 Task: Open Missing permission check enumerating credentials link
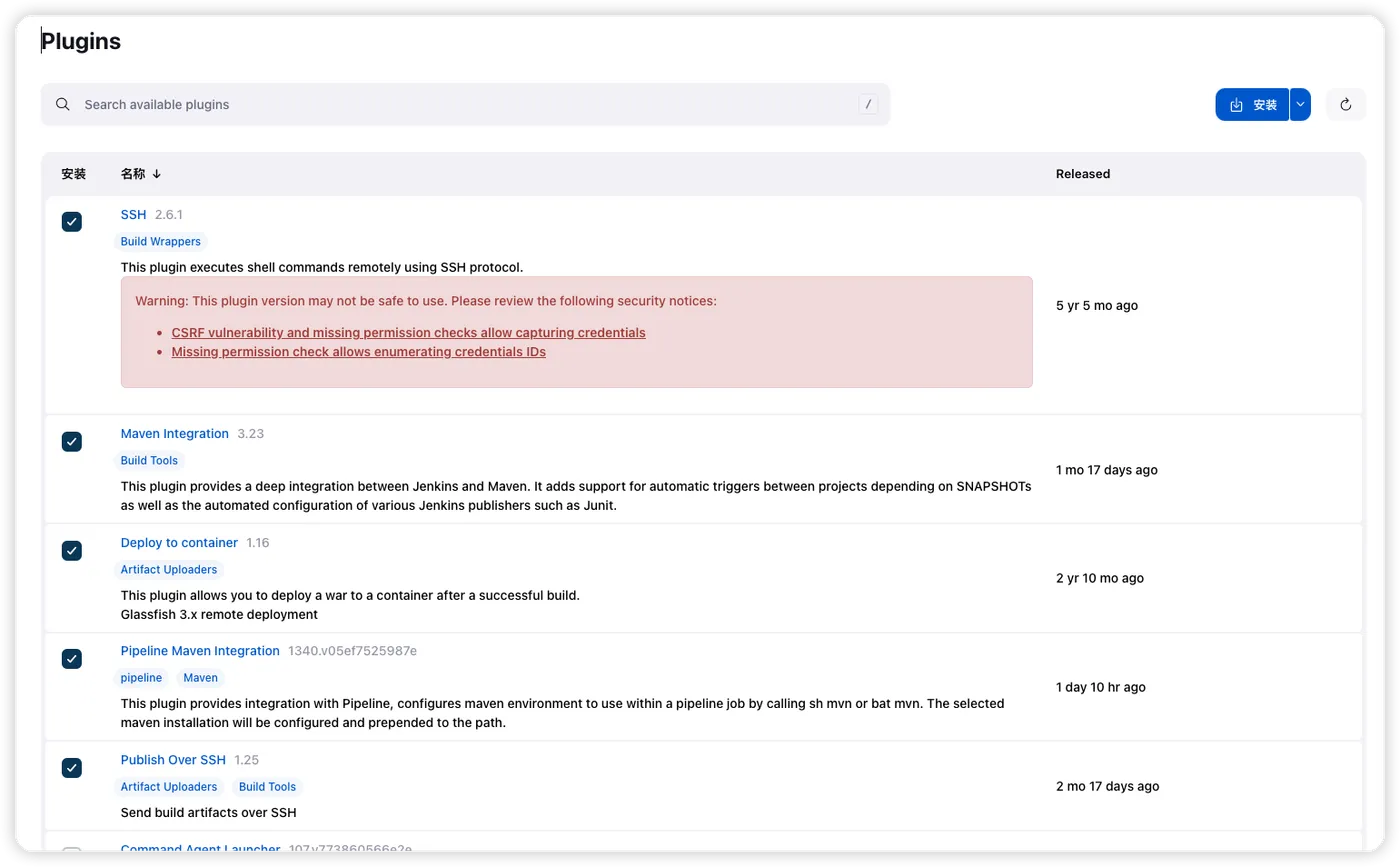coord(358,351)
